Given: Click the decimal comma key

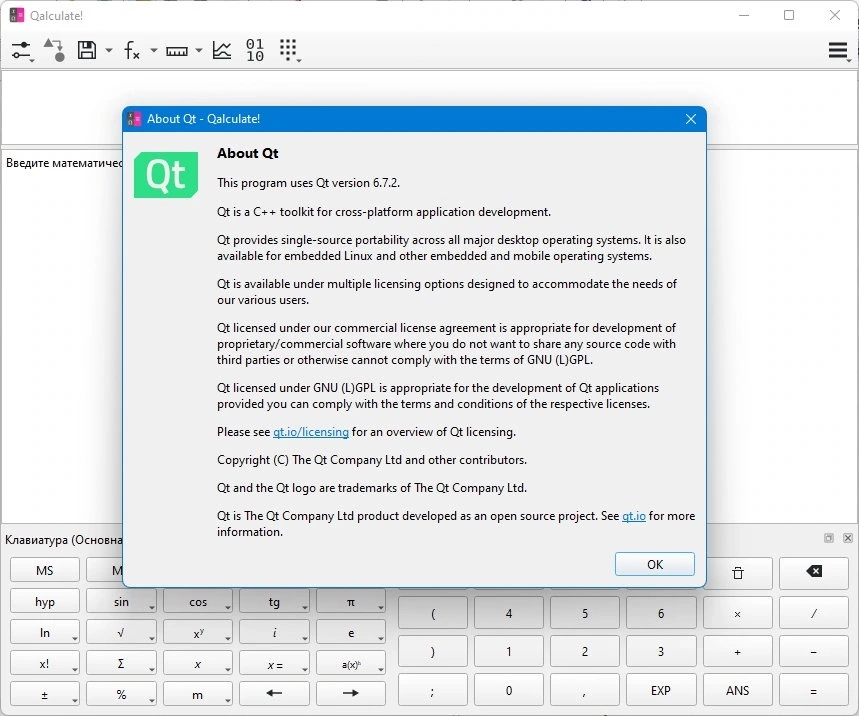Looking at the screenshot, I should 585,690.
